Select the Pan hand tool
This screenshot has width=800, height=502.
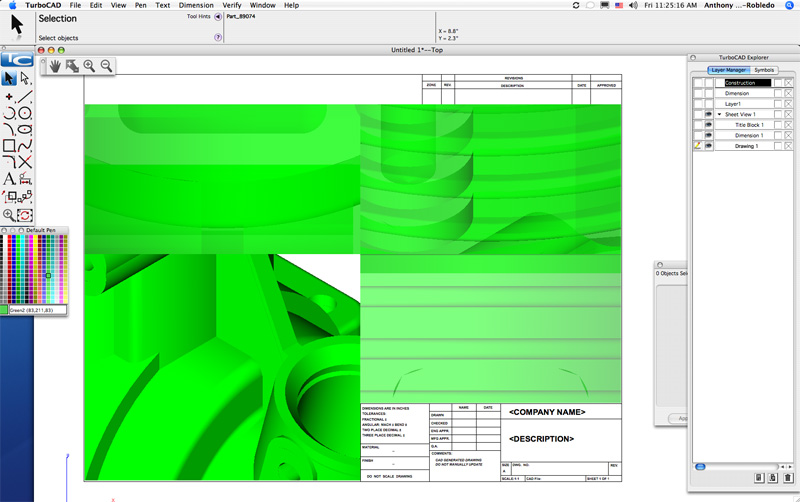point(57,66)
